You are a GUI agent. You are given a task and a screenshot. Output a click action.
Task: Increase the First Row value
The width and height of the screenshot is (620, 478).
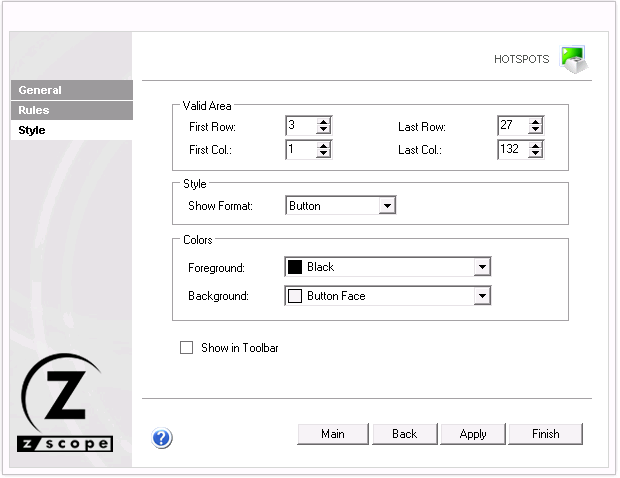point(323,122)
